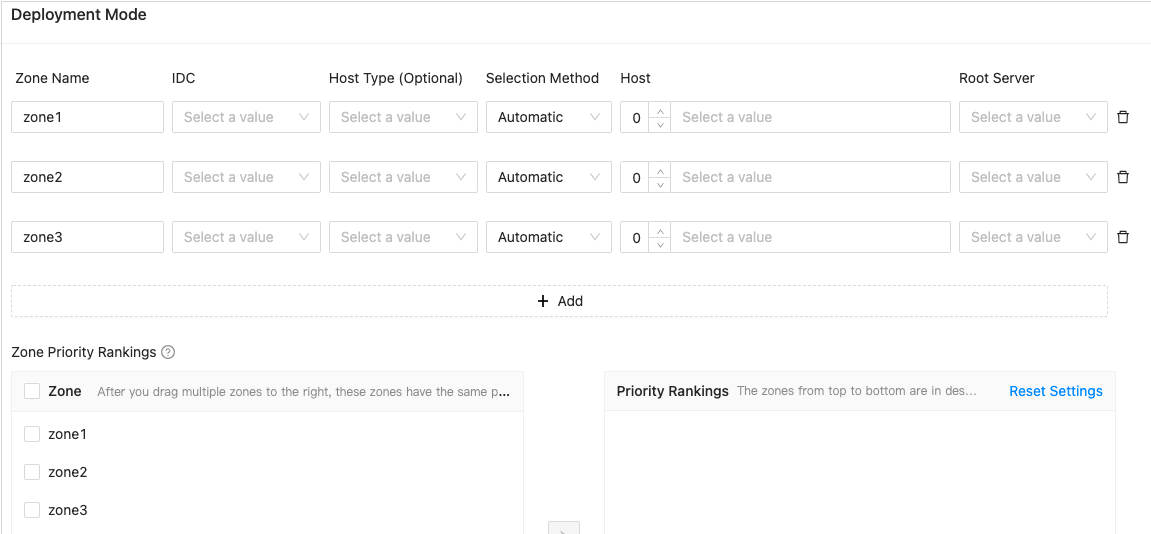Click help icon beside Zone Priority Rankings
Viewport: 1151px width, 534px height.
(x=168, y=352)
